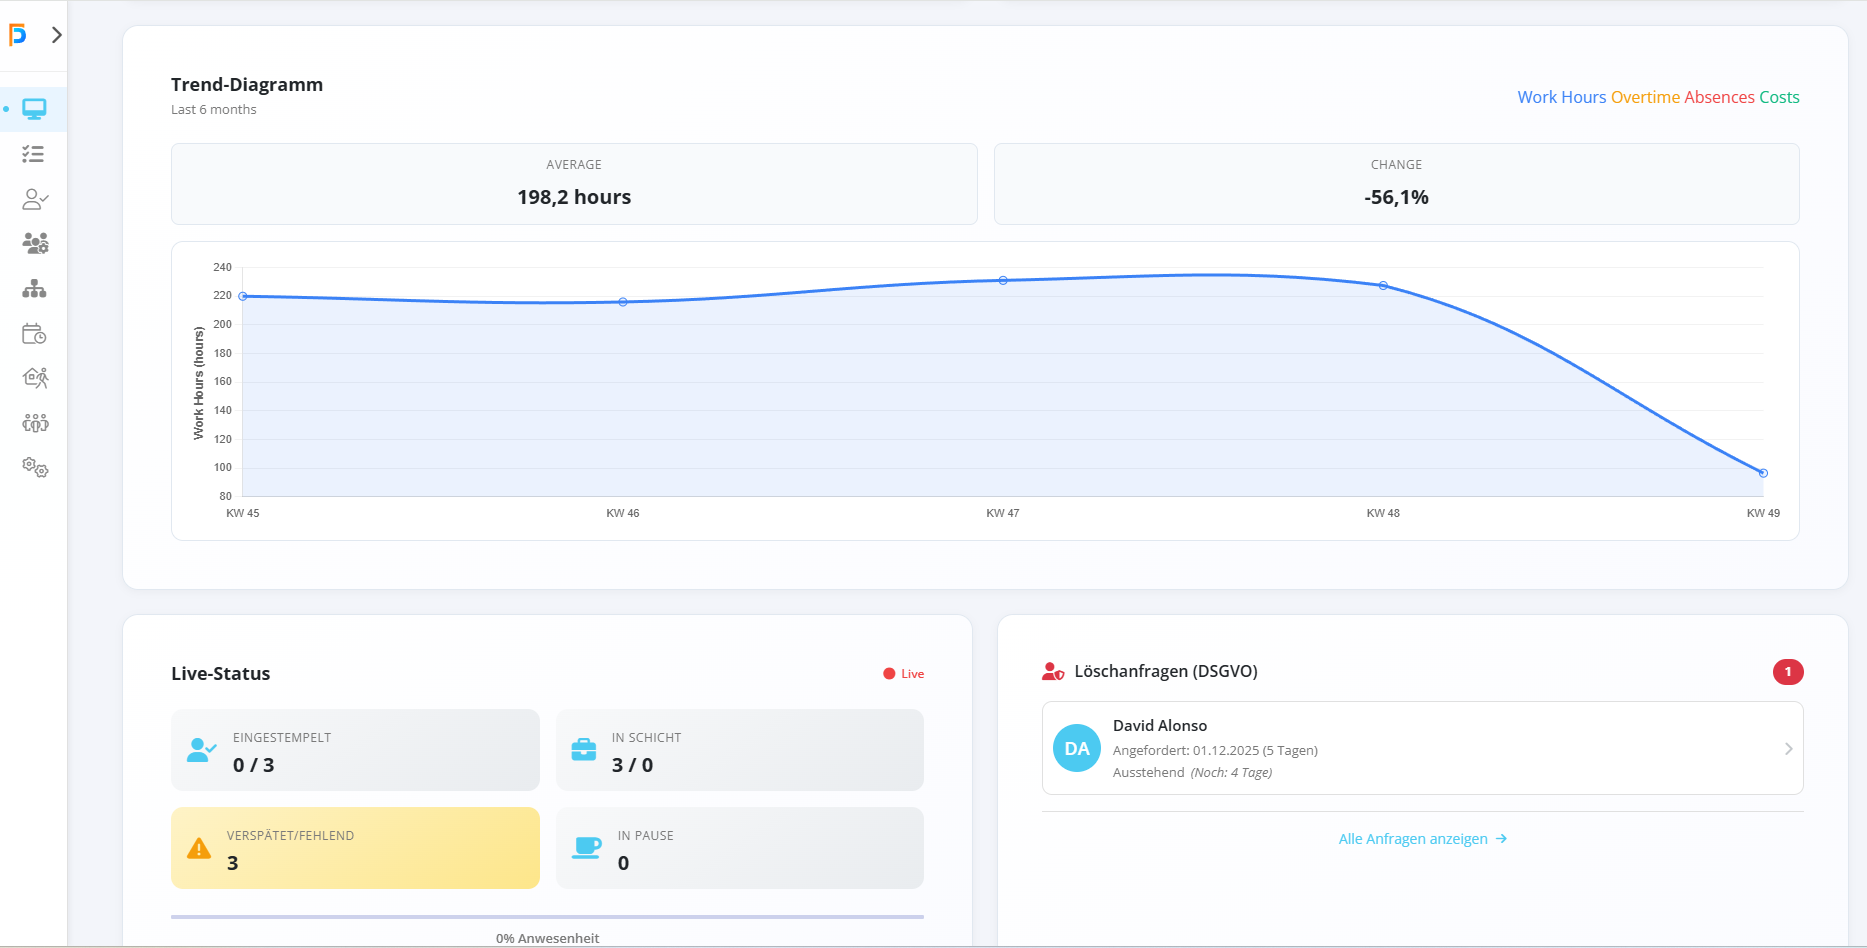Expand David Alonso's deletion request chevron
The image size is (1867, 948).
pos(1790,748)
